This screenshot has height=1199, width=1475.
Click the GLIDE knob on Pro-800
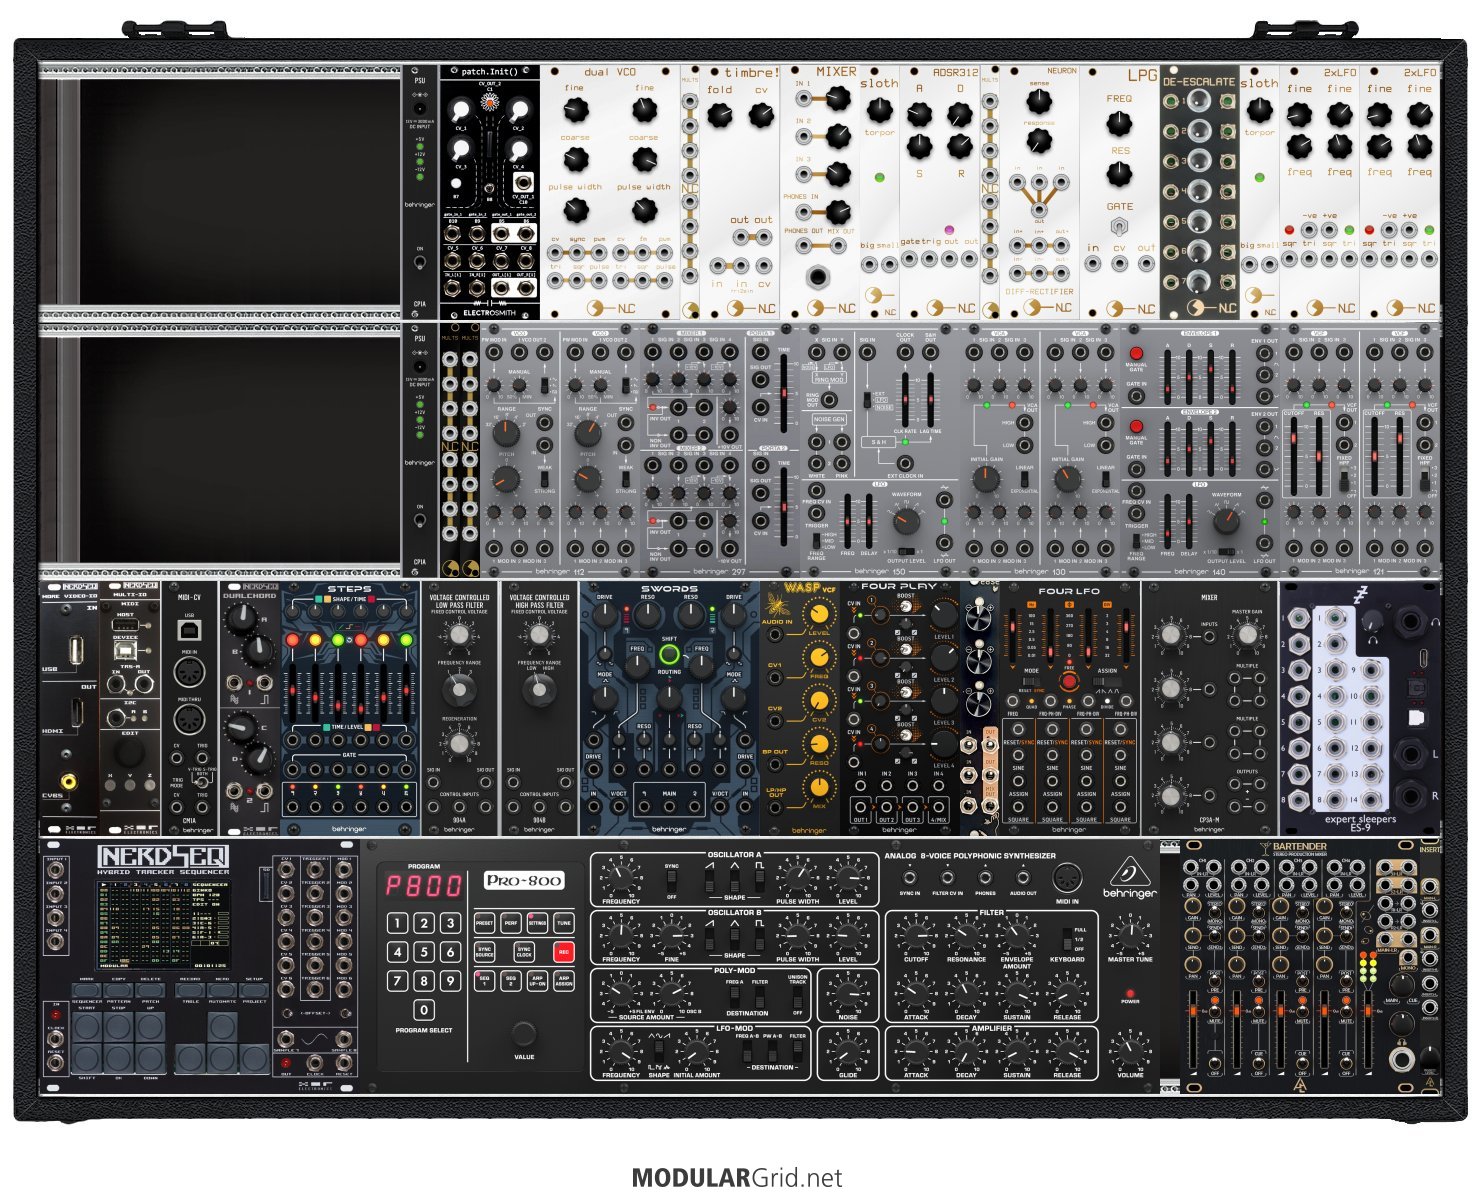(847, 1051)
